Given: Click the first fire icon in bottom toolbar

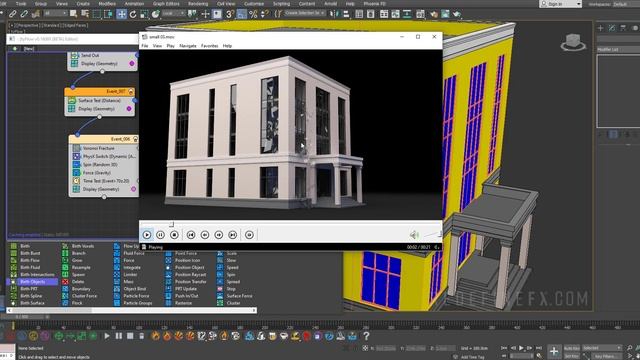Looking at the screenshot, I should [x=155, y=336].
